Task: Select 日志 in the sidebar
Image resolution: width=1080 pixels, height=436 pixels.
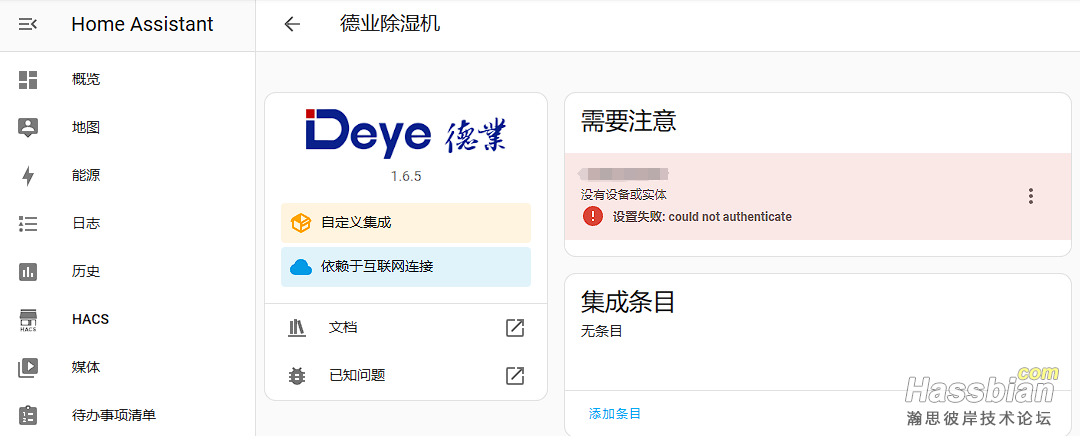Action: (x=127, y=224)
